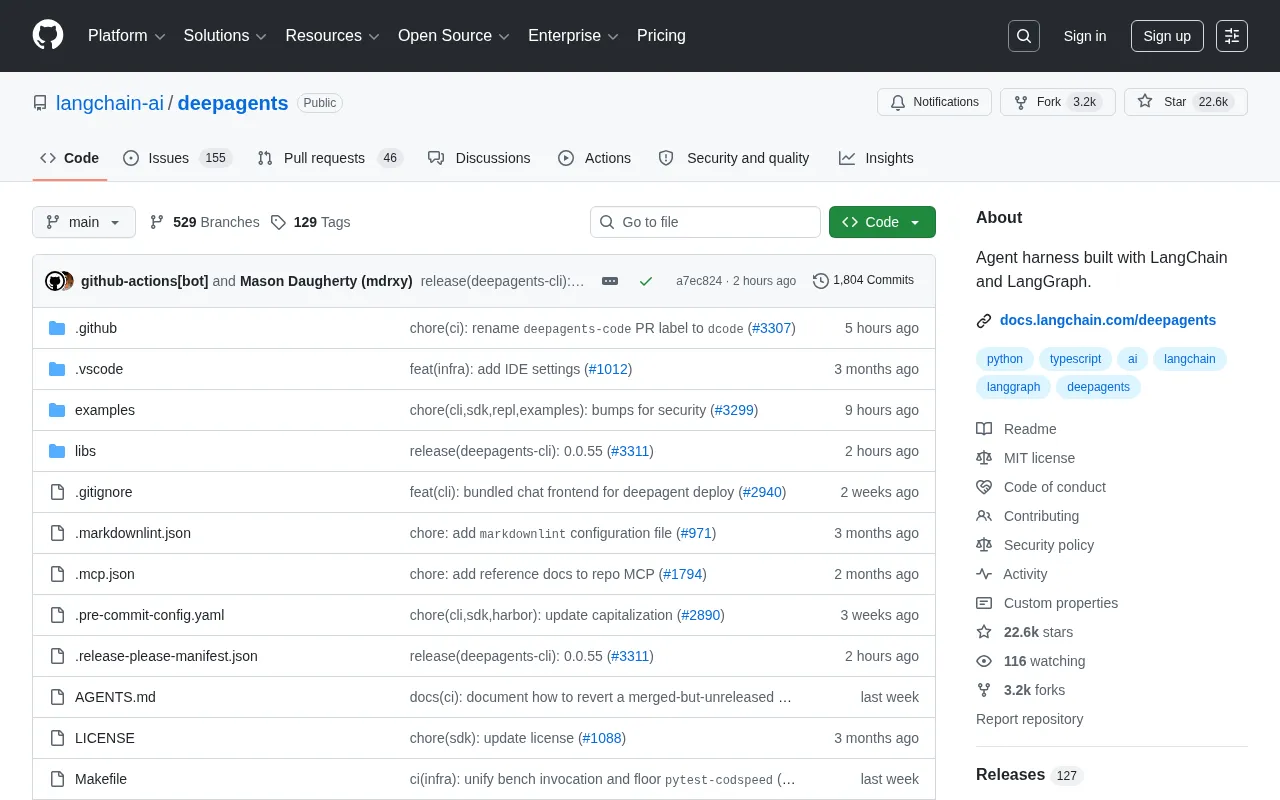Image resolution: width=1280 pixels, height=800 pixels.
Task: Click the libs folder icon
Action: coord(57,451)
